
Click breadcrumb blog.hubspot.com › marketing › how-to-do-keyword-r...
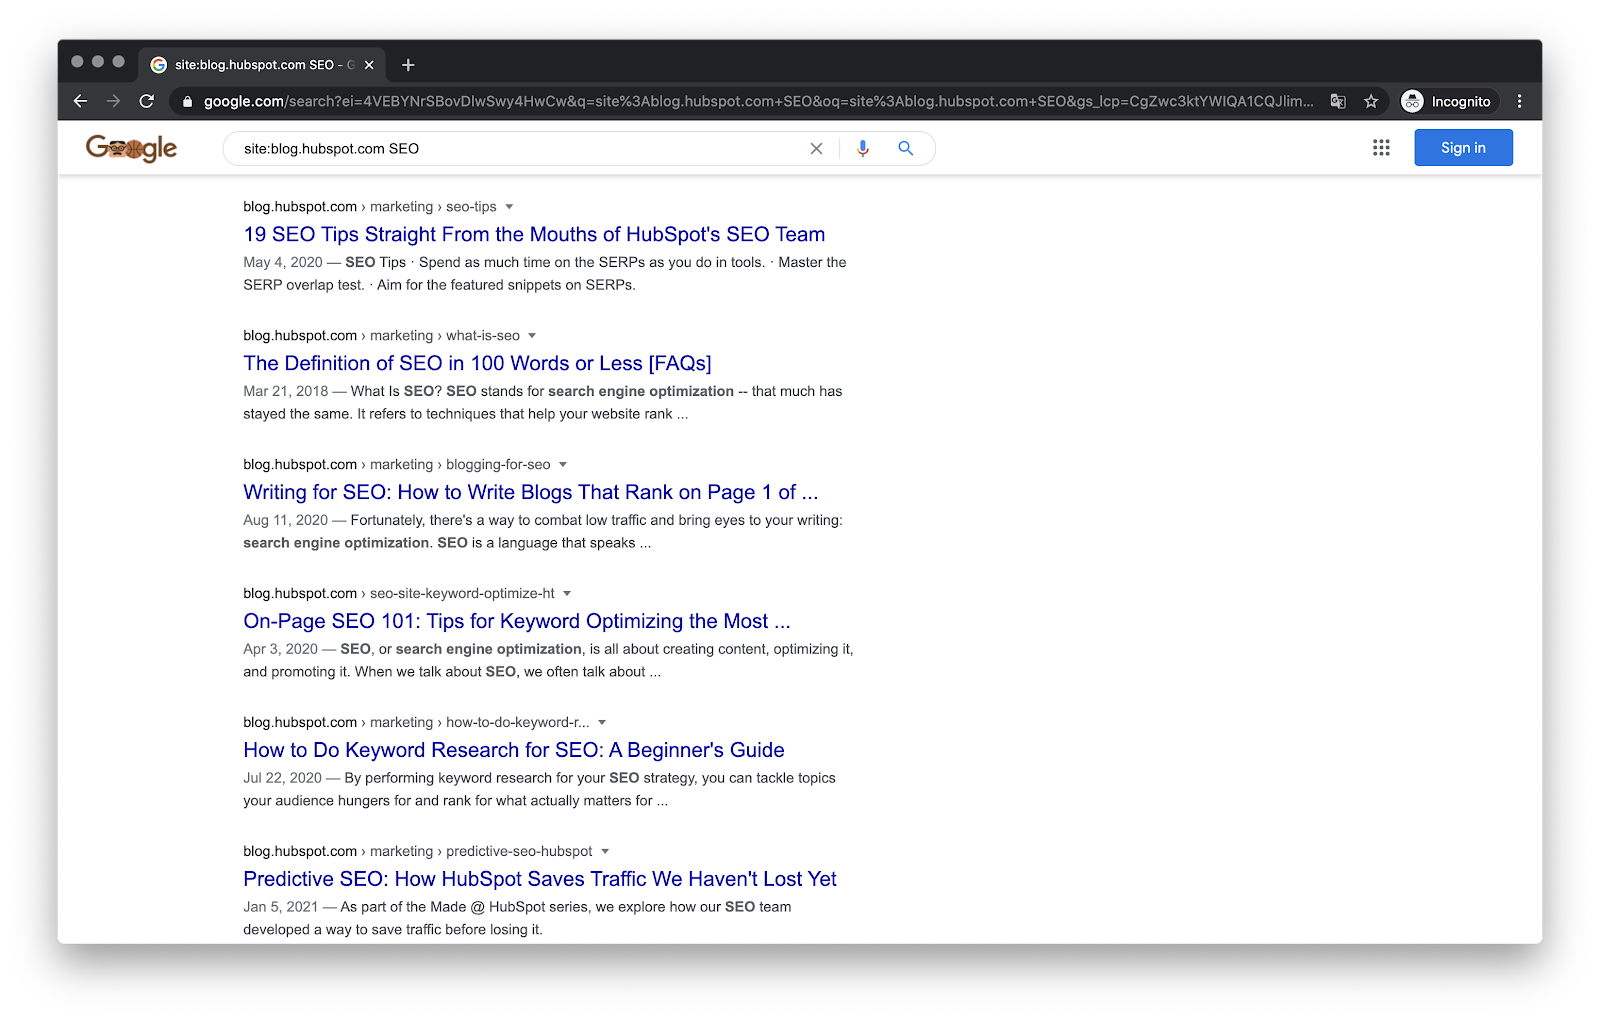(x=416, y=723)
